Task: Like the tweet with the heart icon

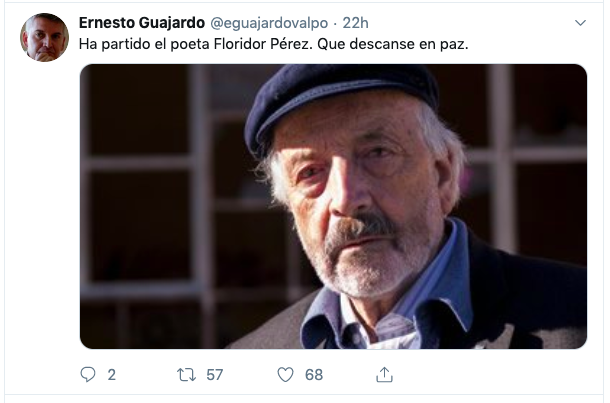Action: click(x=285, y=375)
